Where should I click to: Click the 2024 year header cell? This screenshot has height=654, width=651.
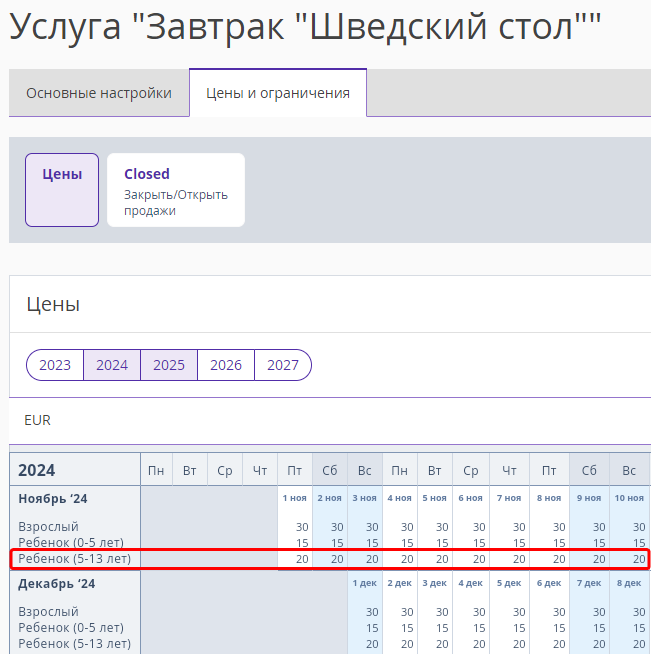tap(75, 470)
